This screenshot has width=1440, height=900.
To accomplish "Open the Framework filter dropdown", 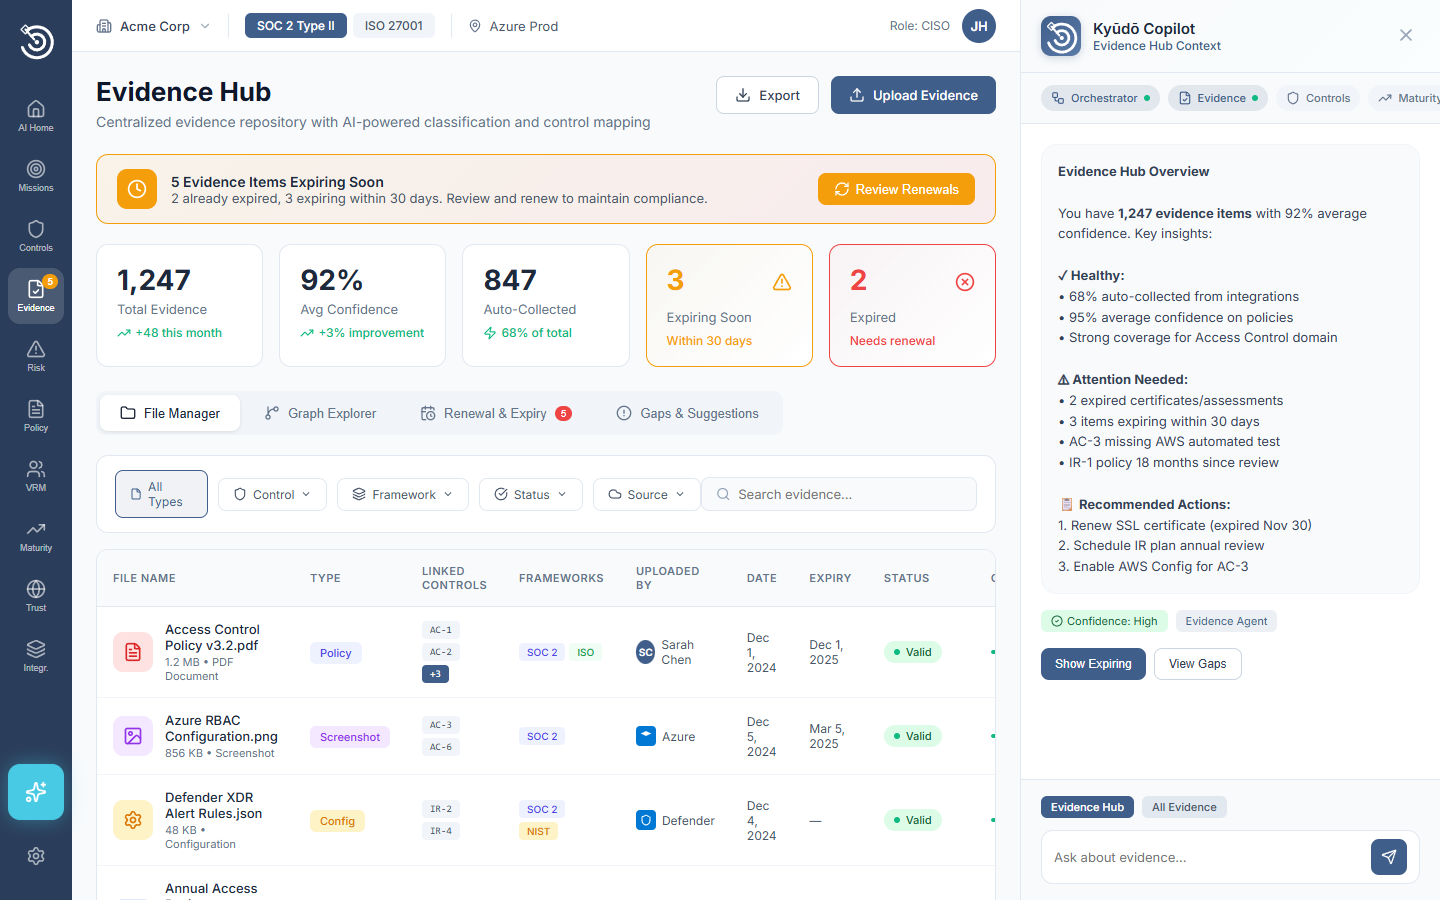I will coord(403,494).
